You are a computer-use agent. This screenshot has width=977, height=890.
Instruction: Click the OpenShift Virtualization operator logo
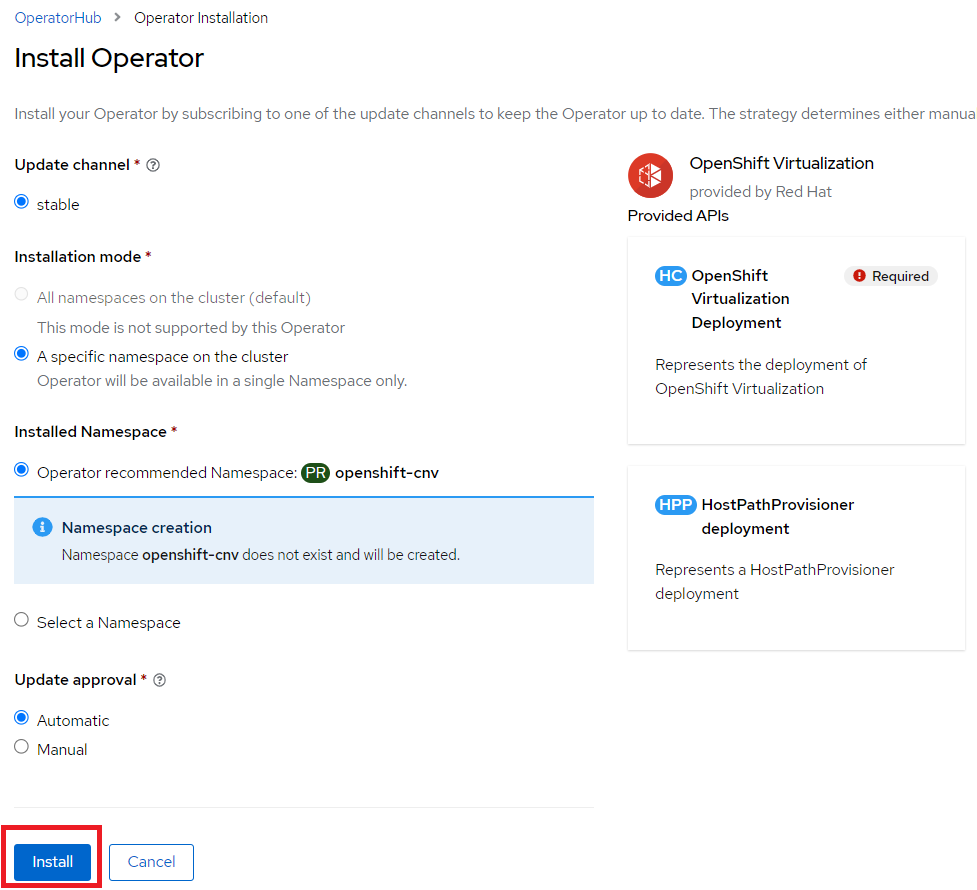tap(650, 176)
